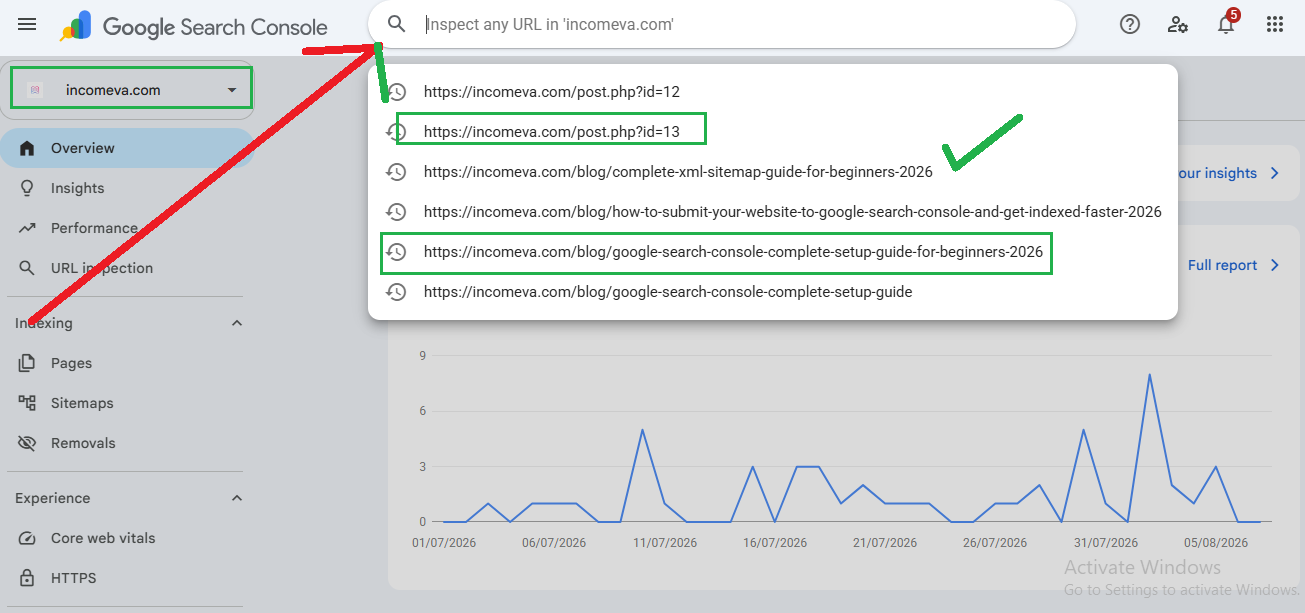Click the Performance trend arrow icon
Image resolution: width=1305 pixels, height=613 pixels.
click(27, 228)
